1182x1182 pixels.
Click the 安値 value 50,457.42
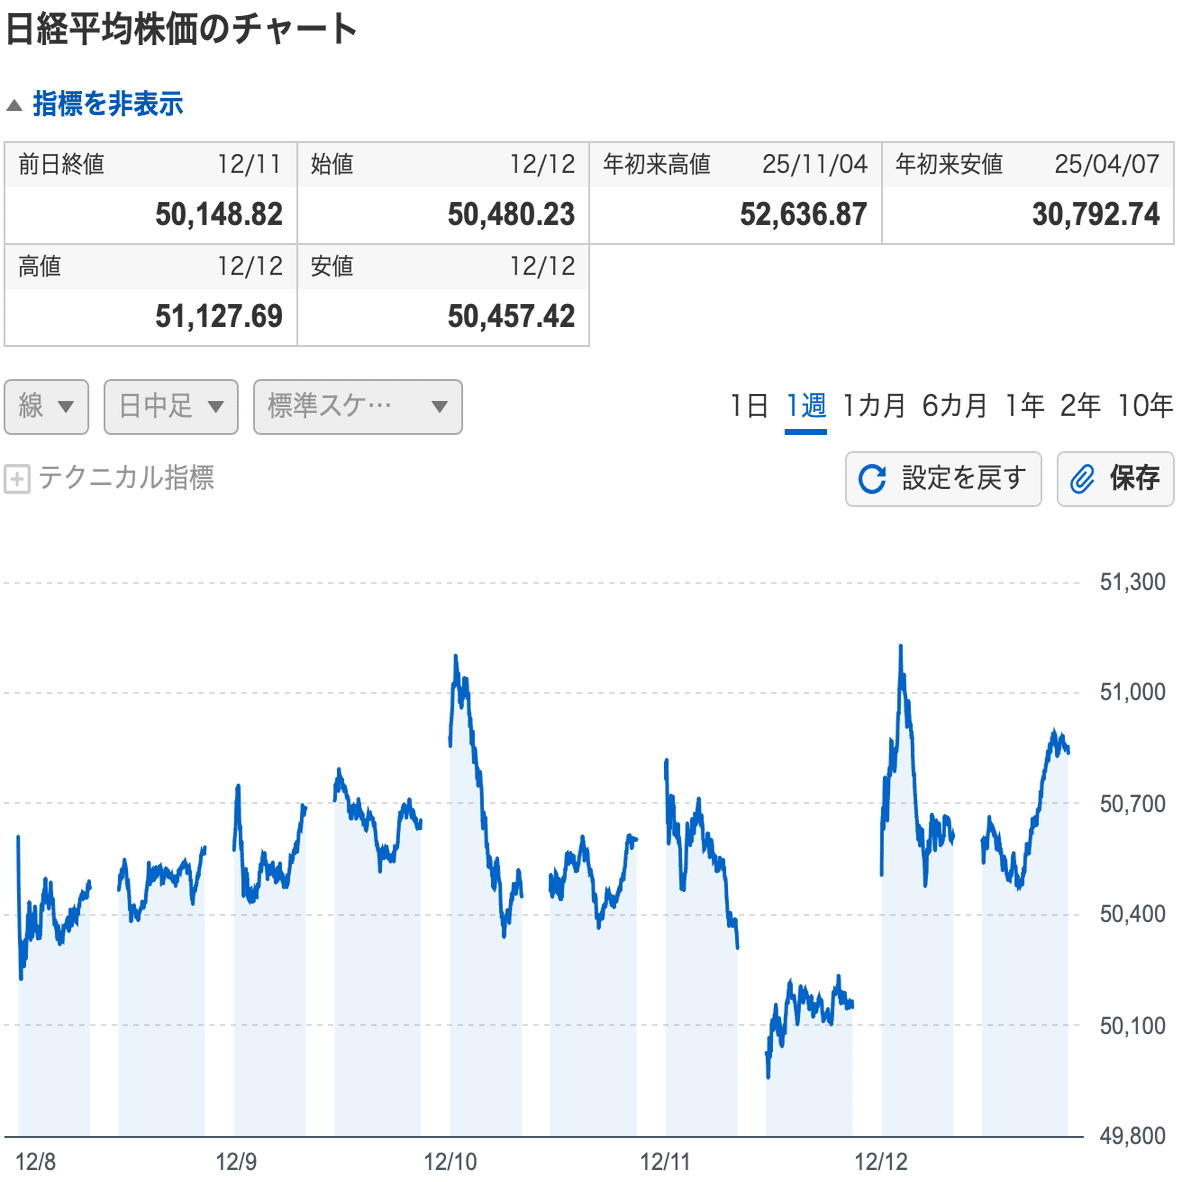pyautogui.click(x=511, y=316)
